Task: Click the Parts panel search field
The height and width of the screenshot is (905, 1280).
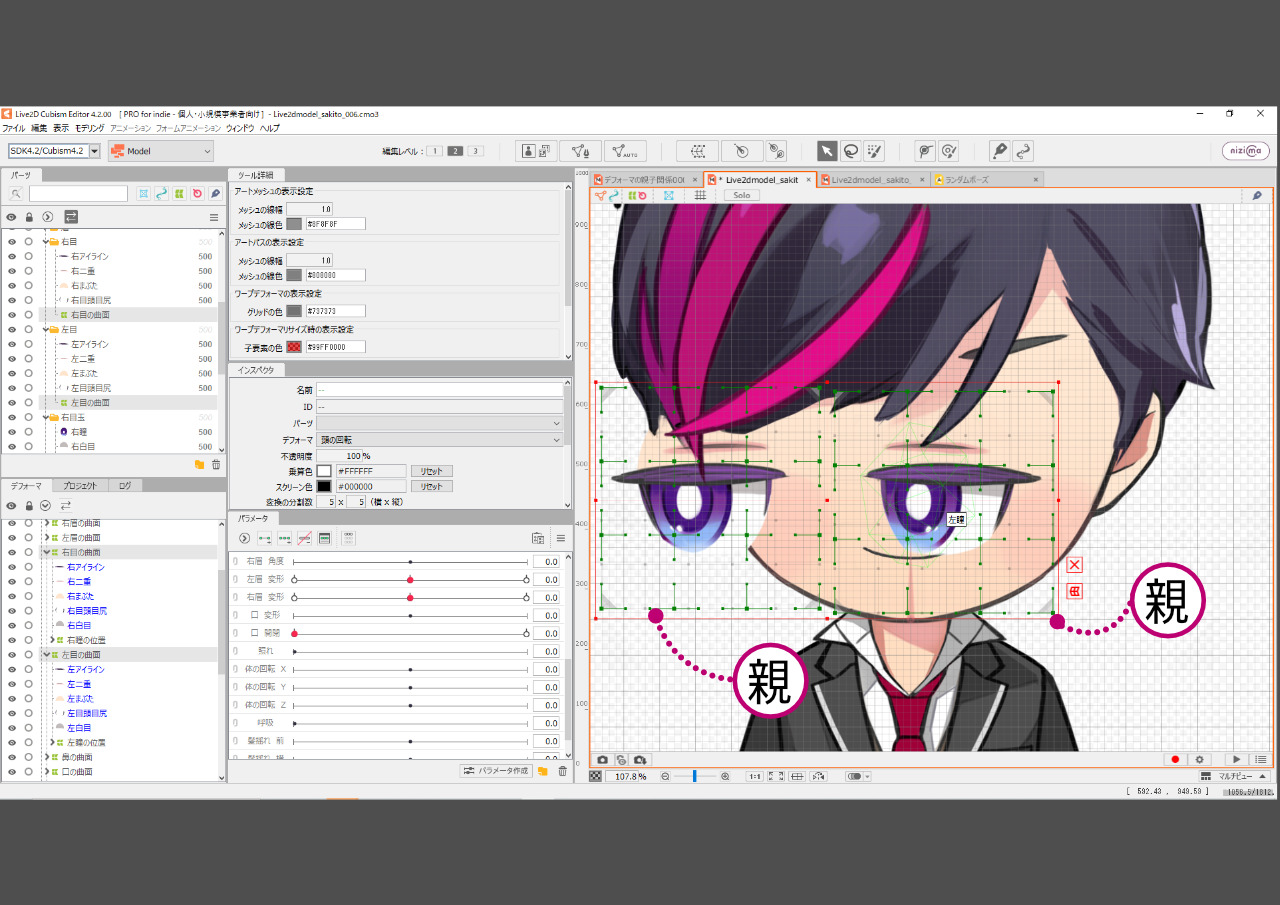Action: (78, 194)
